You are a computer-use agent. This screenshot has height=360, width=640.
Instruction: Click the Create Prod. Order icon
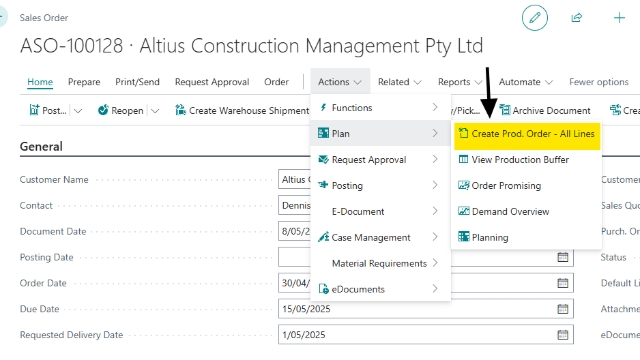pyautogui.click(x=463, y=133)
